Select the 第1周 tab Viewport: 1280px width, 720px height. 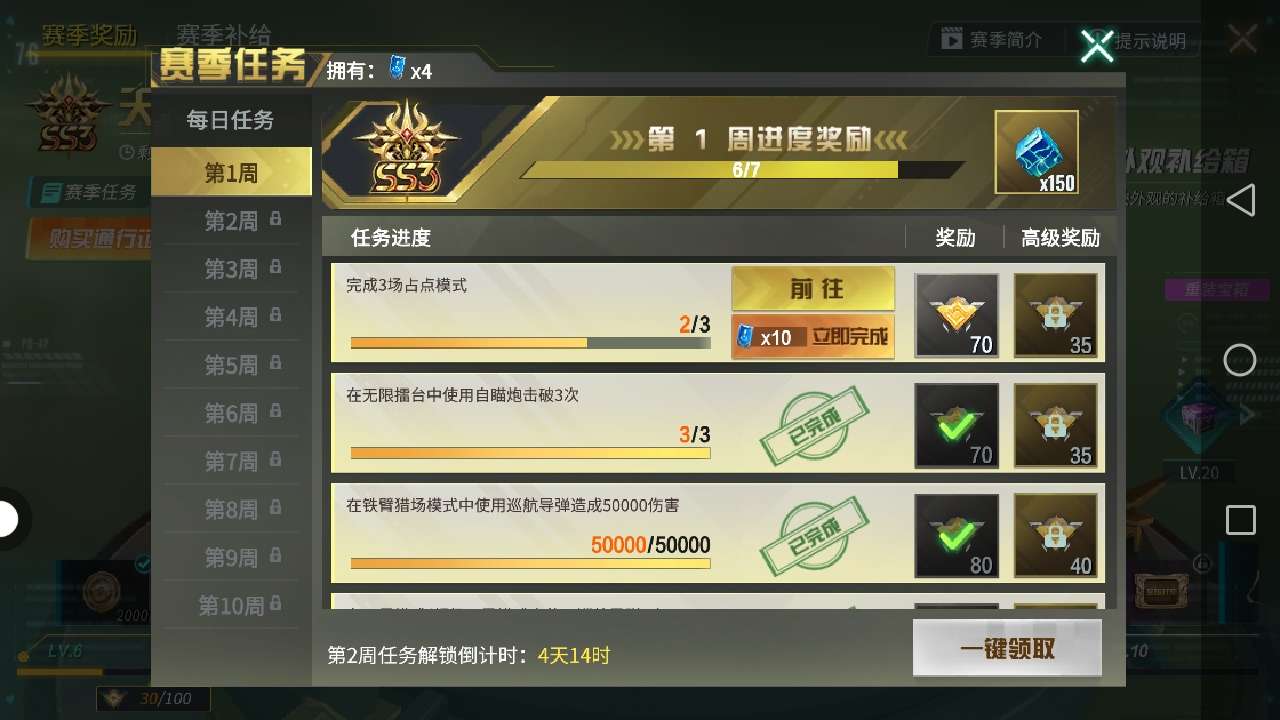pos(231,173)
